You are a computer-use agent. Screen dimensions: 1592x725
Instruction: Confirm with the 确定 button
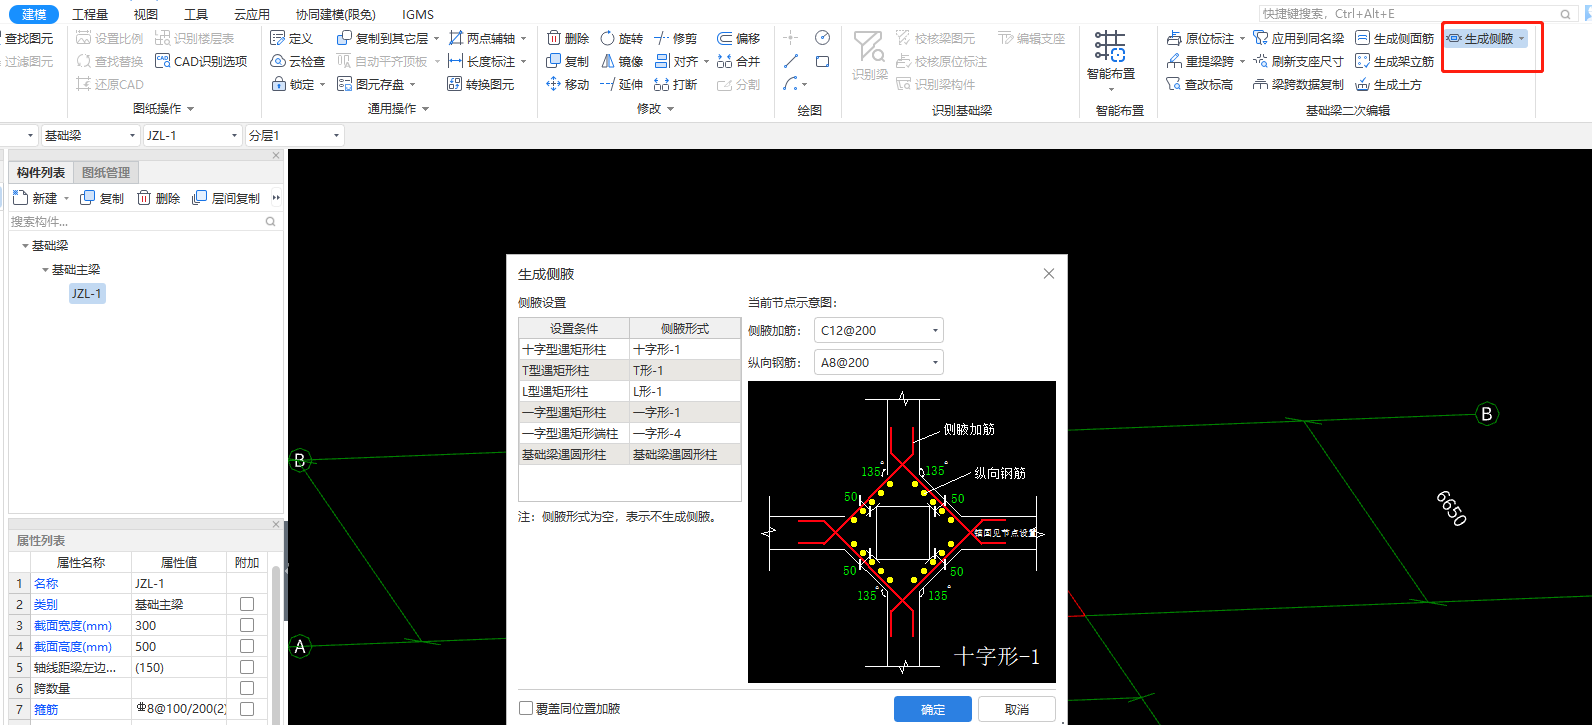click(x=933, y=709)
